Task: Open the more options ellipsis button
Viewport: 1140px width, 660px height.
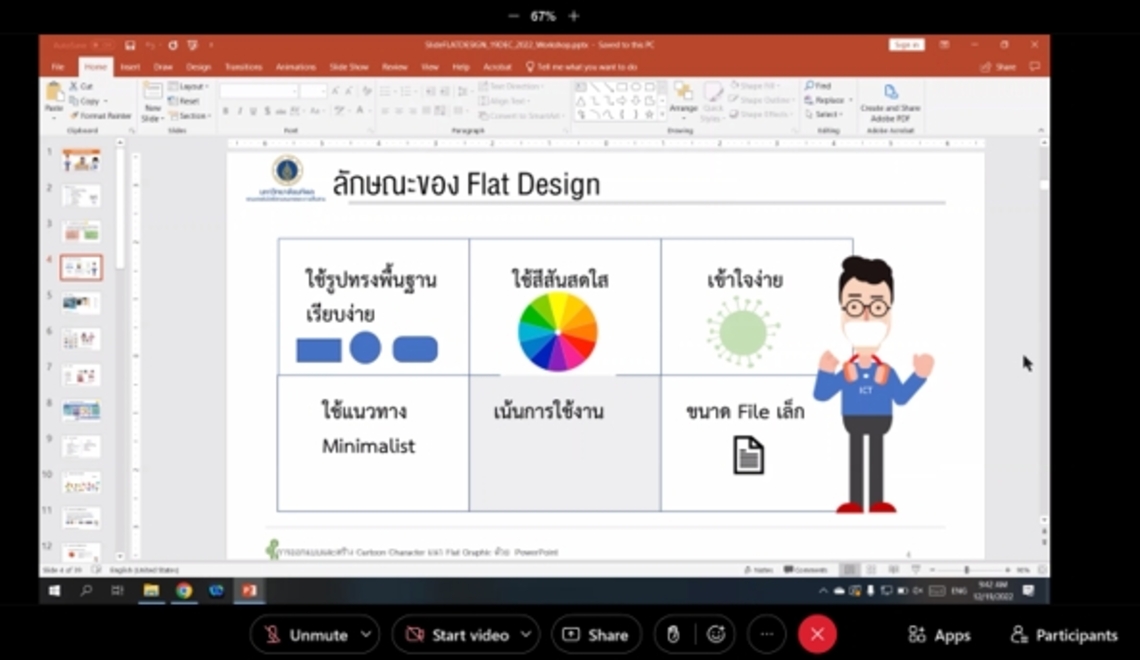Action: 766,635
